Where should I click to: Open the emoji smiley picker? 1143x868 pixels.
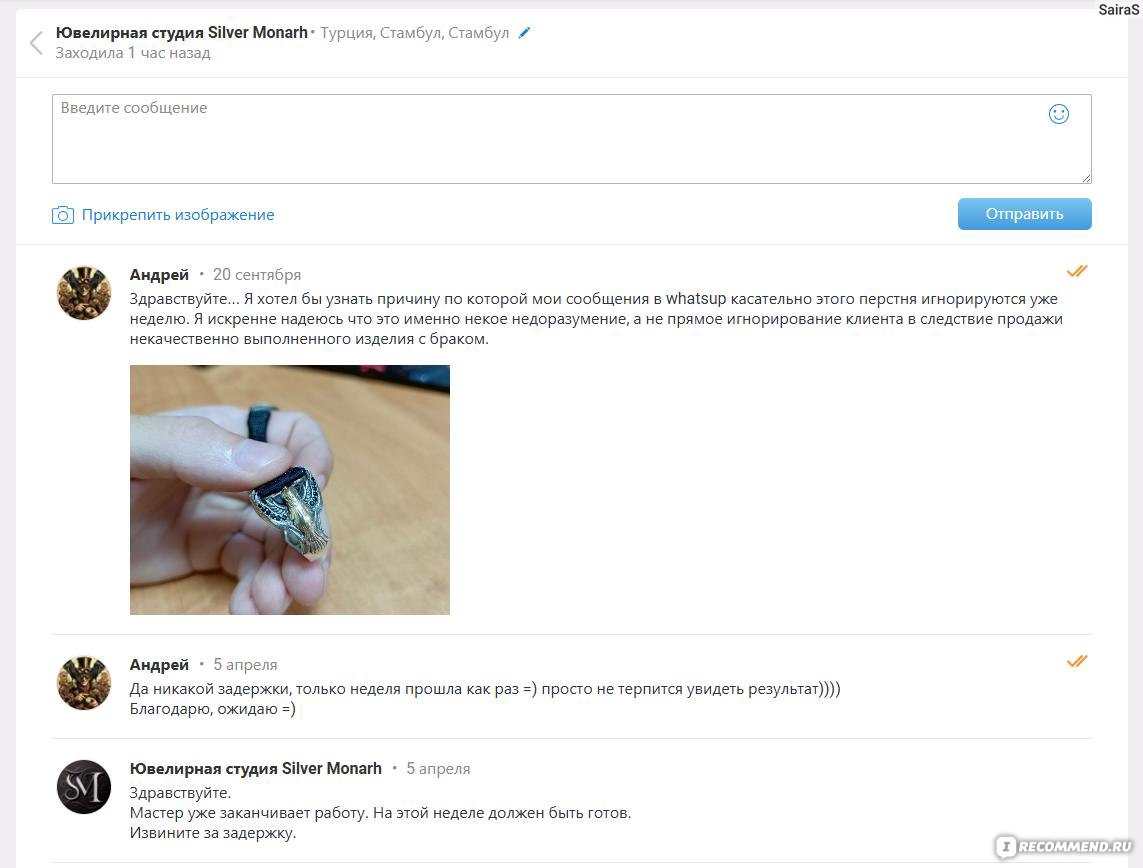point(1058,114)
